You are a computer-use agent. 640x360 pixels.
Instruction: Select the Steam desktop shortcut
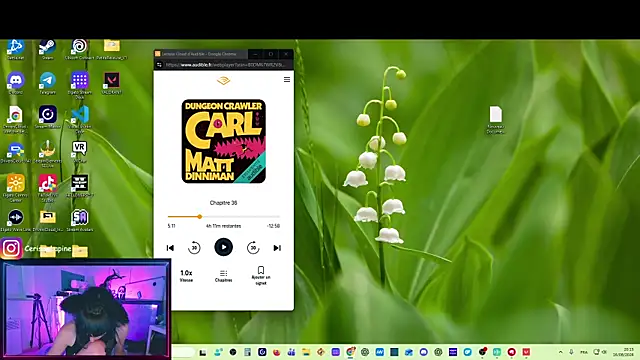point(47,49)
